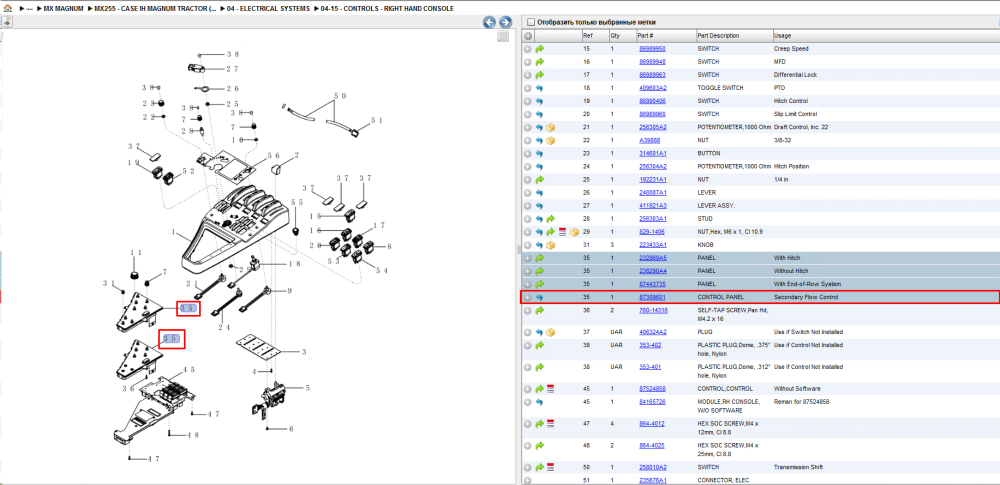Click the small square button at diagram corner

coord(503,36)
